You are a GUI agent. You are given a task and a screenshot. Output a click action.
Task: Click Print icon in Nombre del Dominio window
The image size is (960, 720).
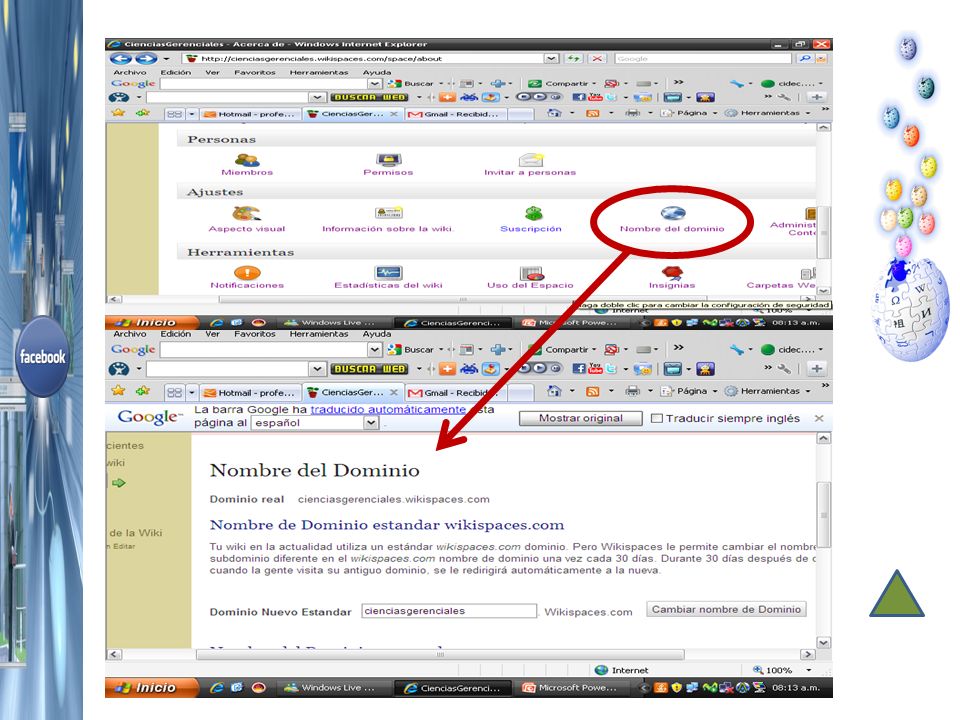click(x=632, y=391)
